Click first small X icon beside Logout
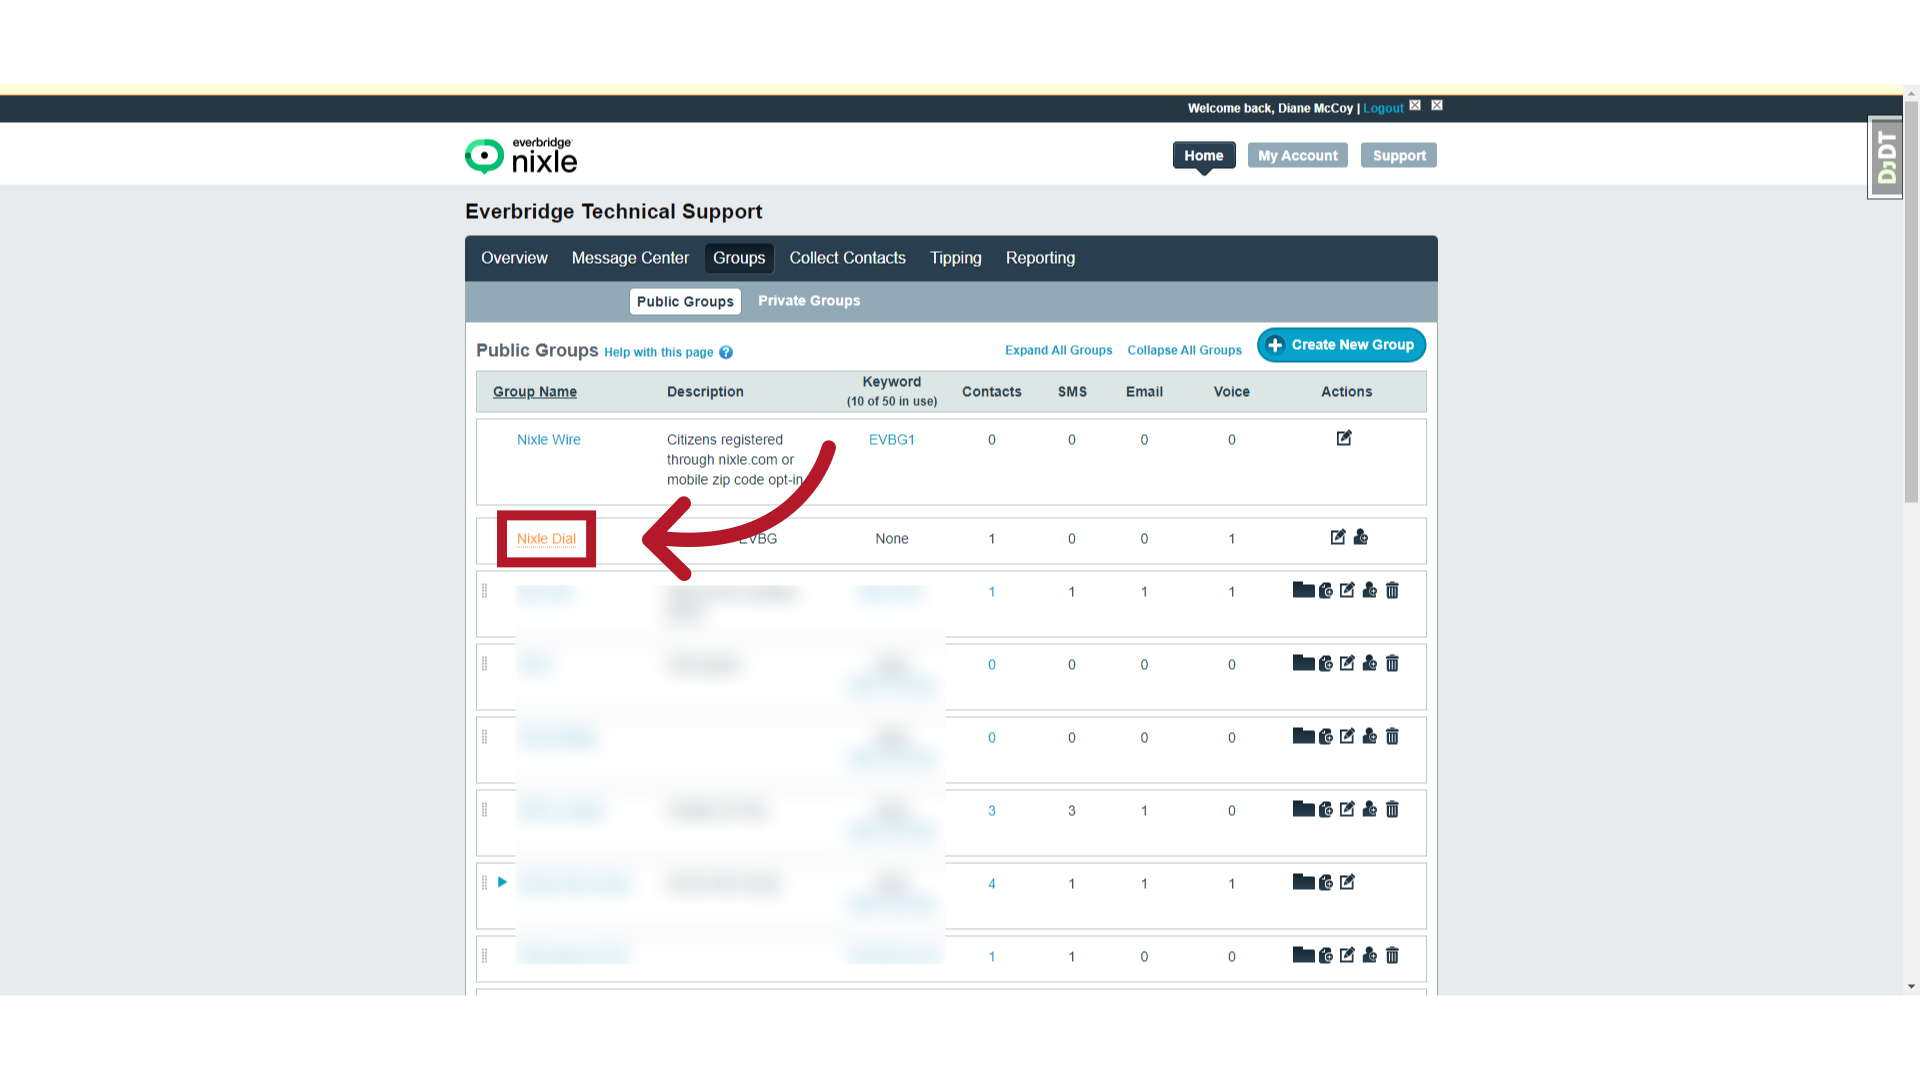Viewport: 1920px width, 1080px height. click(1415, 105)
